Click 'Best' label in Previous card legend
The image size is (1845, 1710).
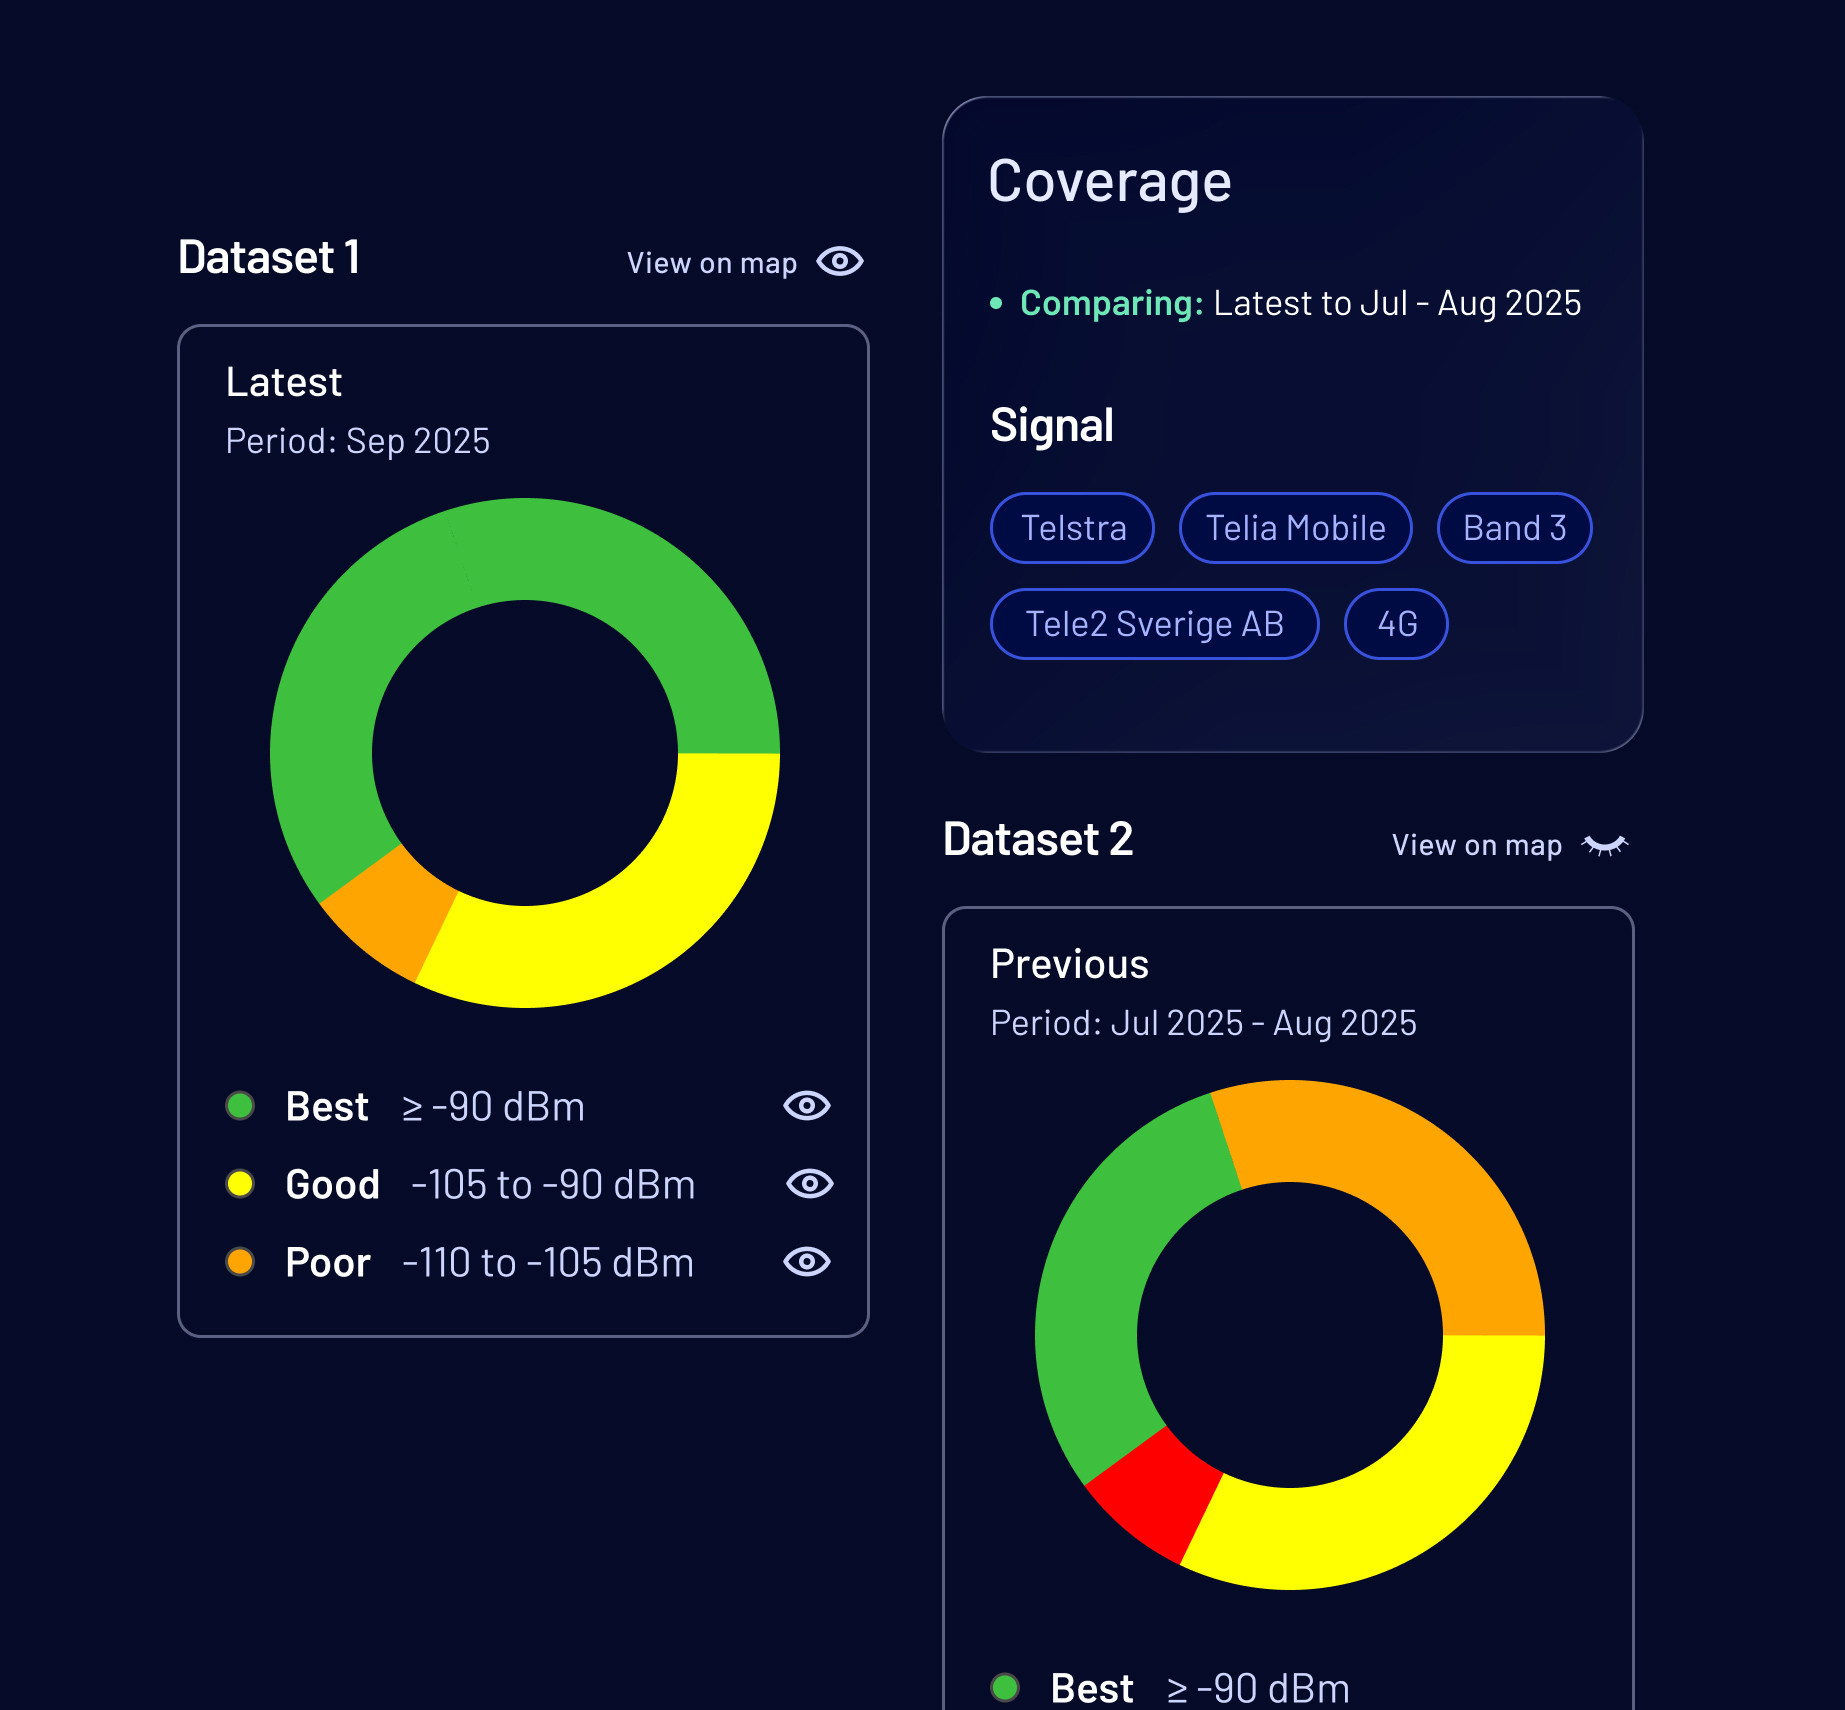pyautogui.click(x=1092, y=1689)
